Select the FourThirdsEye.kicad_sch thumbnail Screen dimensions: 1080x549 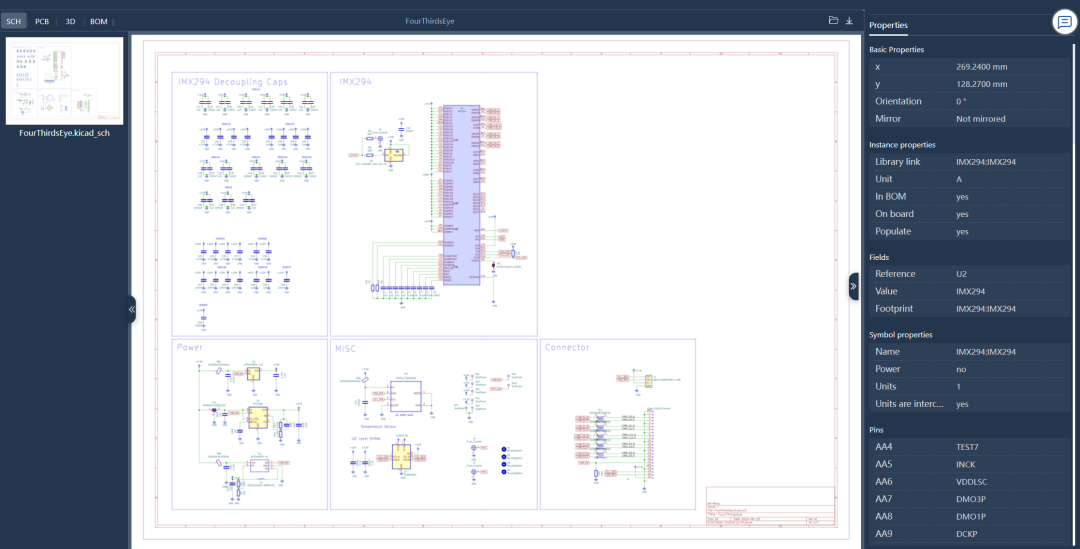(65, 81)
